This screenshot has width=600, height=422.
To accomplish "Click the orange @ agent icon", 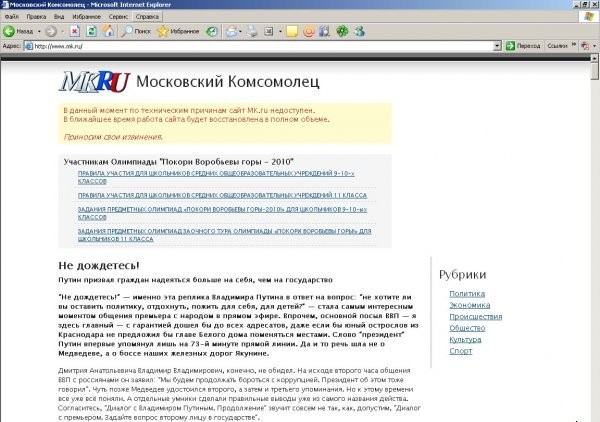I will 308,31.
